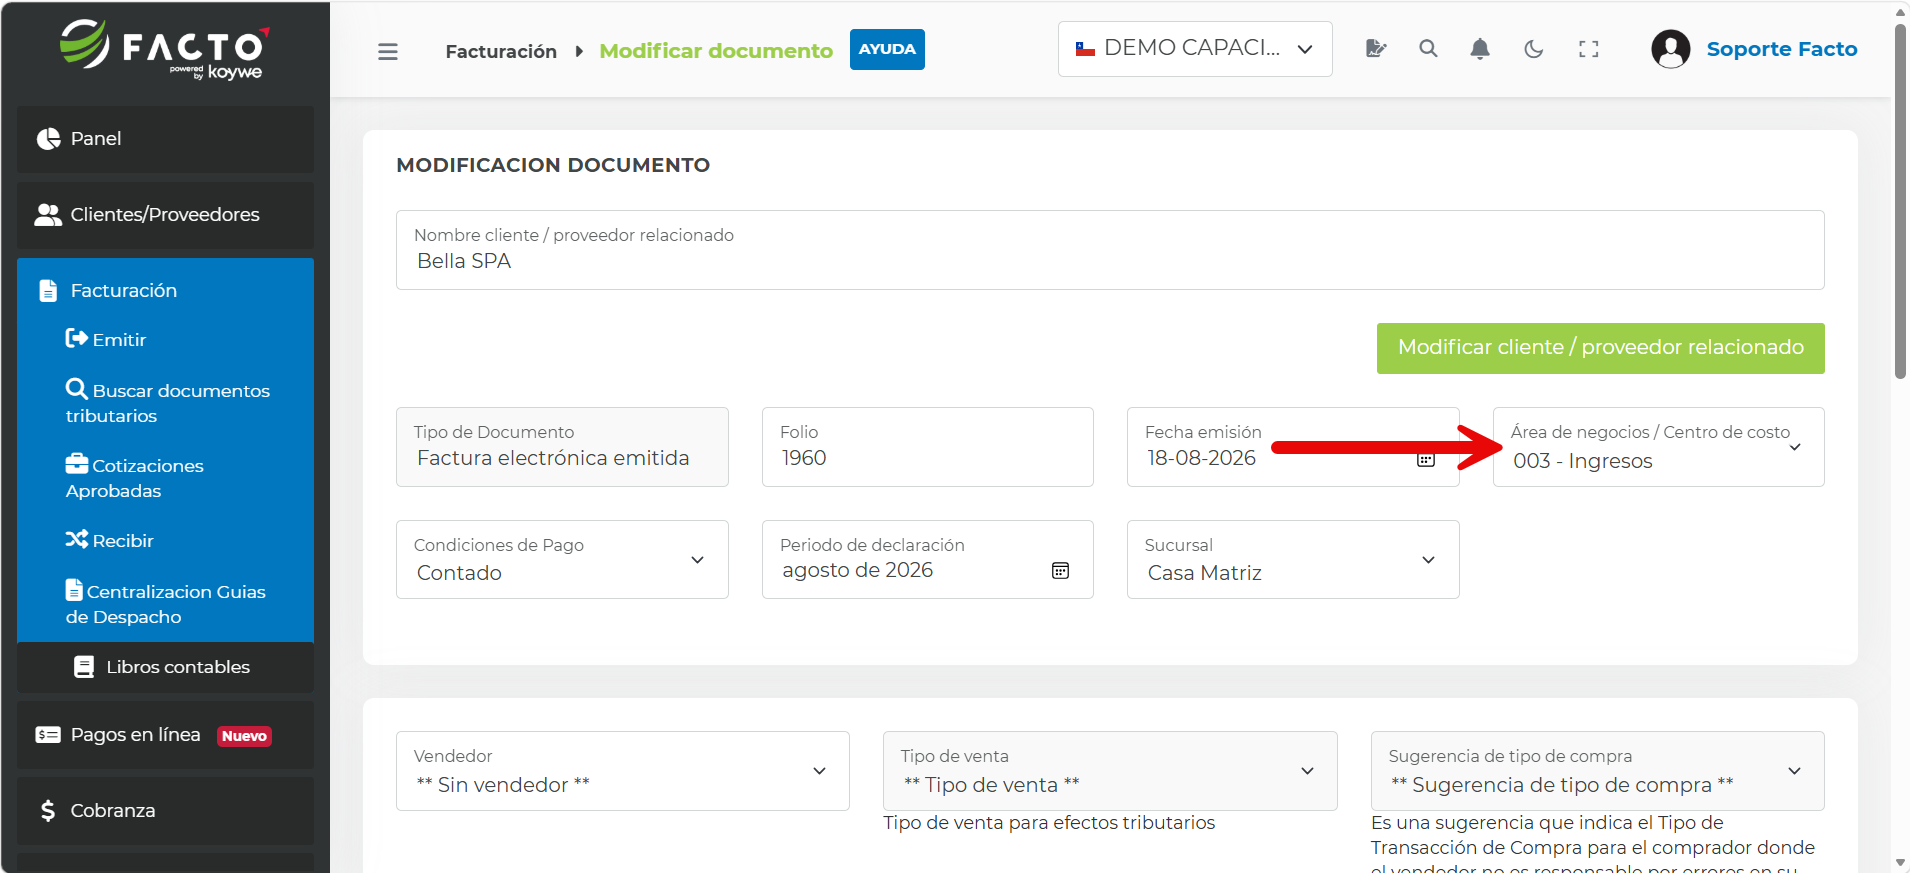Expand Área de negocios / Centro de costo dropdown
Image resolution: width=1910 pixels, height=873 pixels.
pos(1659,447)
